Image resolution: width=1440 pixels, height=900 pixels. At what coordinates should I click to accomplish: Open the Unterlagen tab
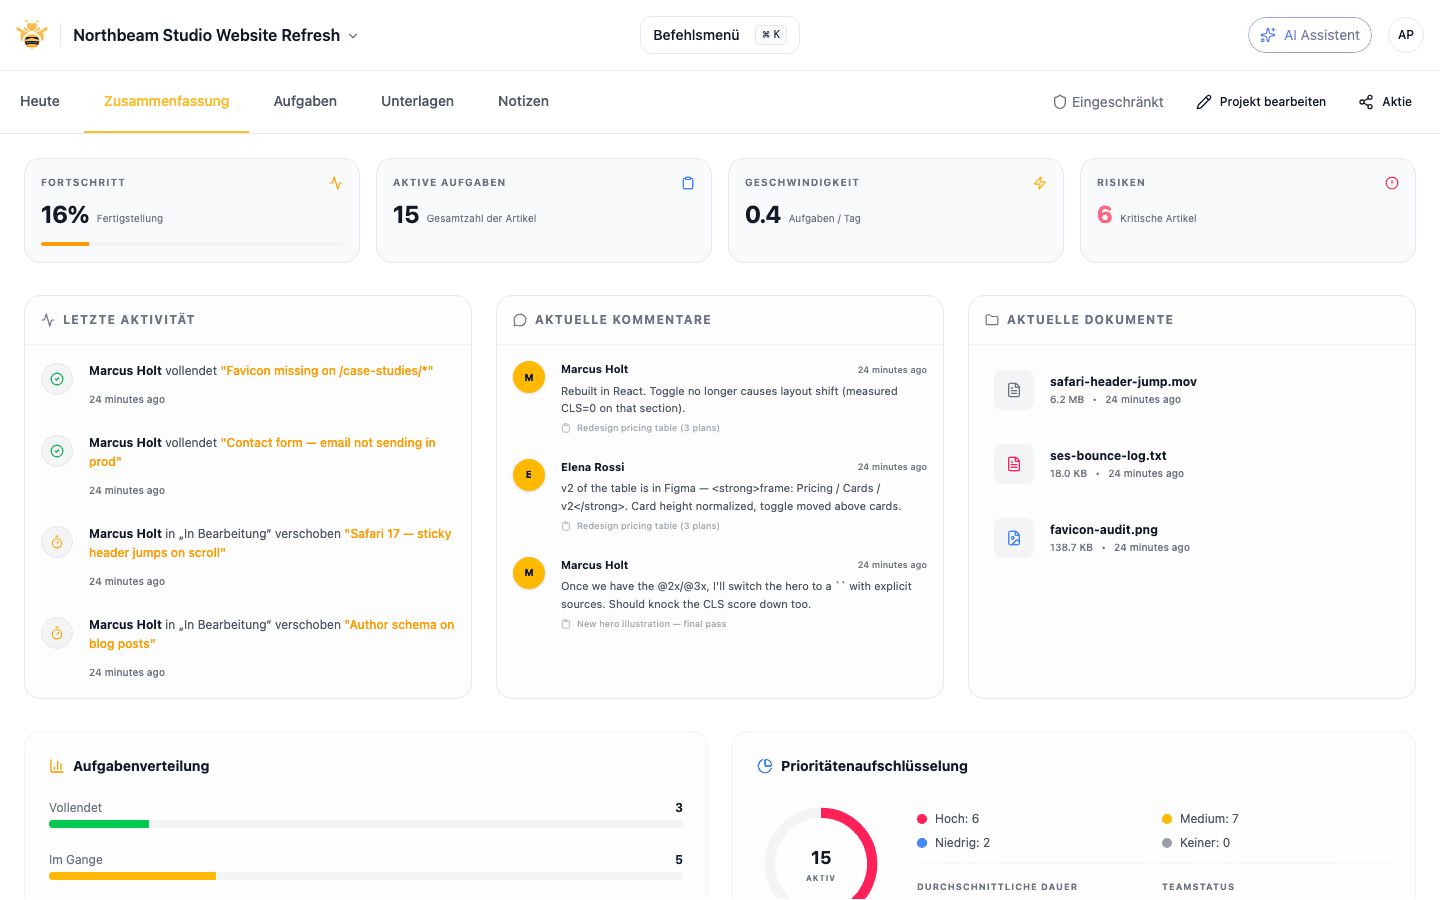coord(417,101)
